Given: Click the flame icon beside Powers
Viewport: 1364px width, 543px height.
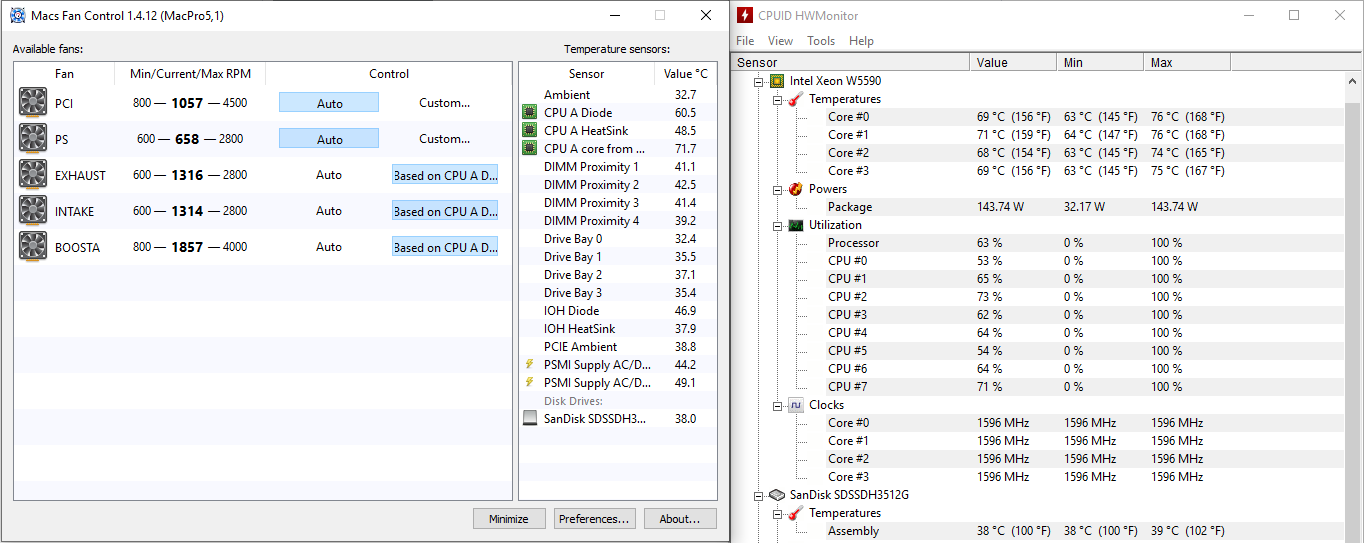Looking at the screenshot, I should [795, 188].
